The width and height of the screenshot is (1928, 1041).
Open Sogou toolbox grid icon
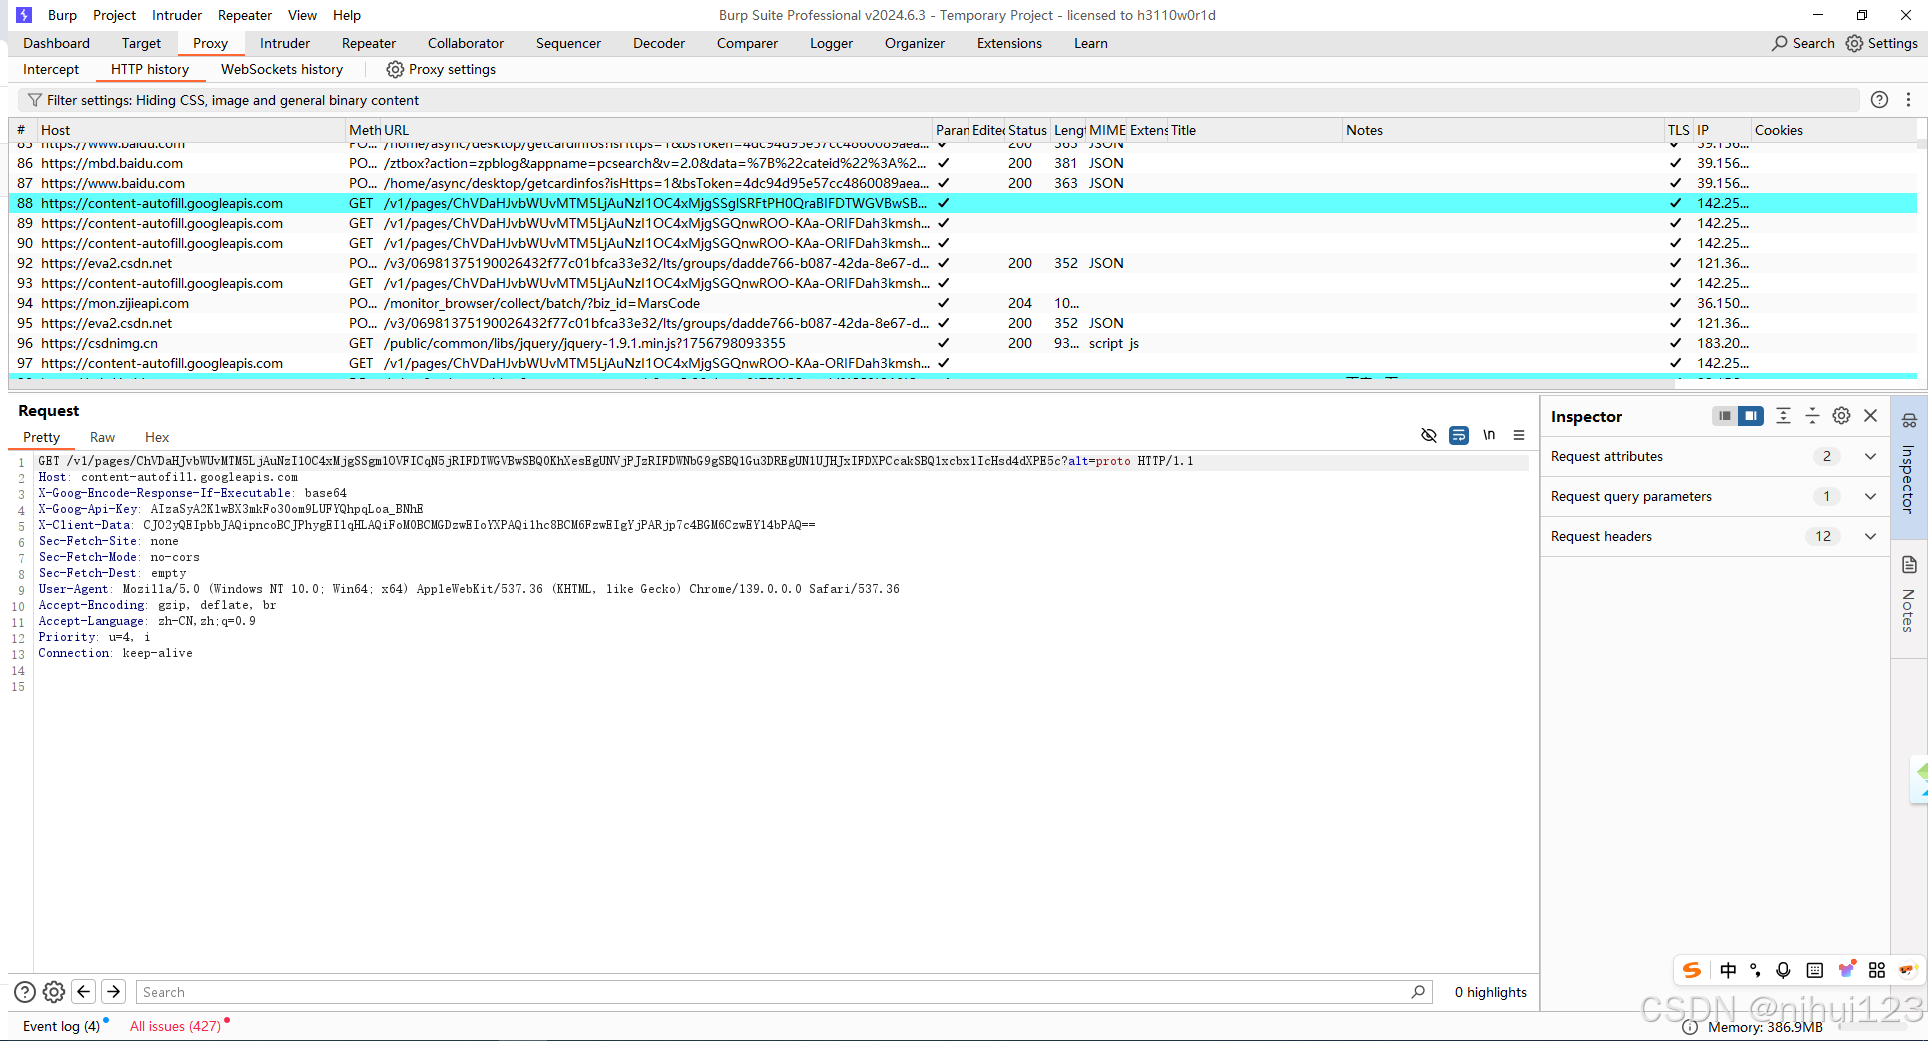pyautogui.click(x=1877, y=970)
